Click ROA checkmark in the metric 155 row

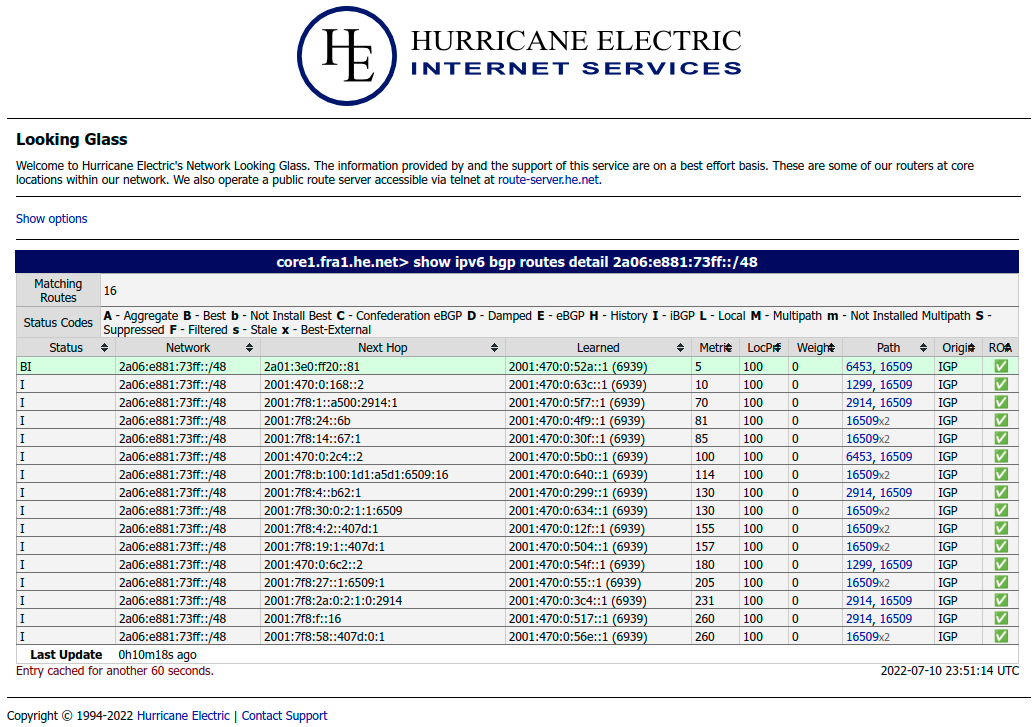pos(1001,528)
